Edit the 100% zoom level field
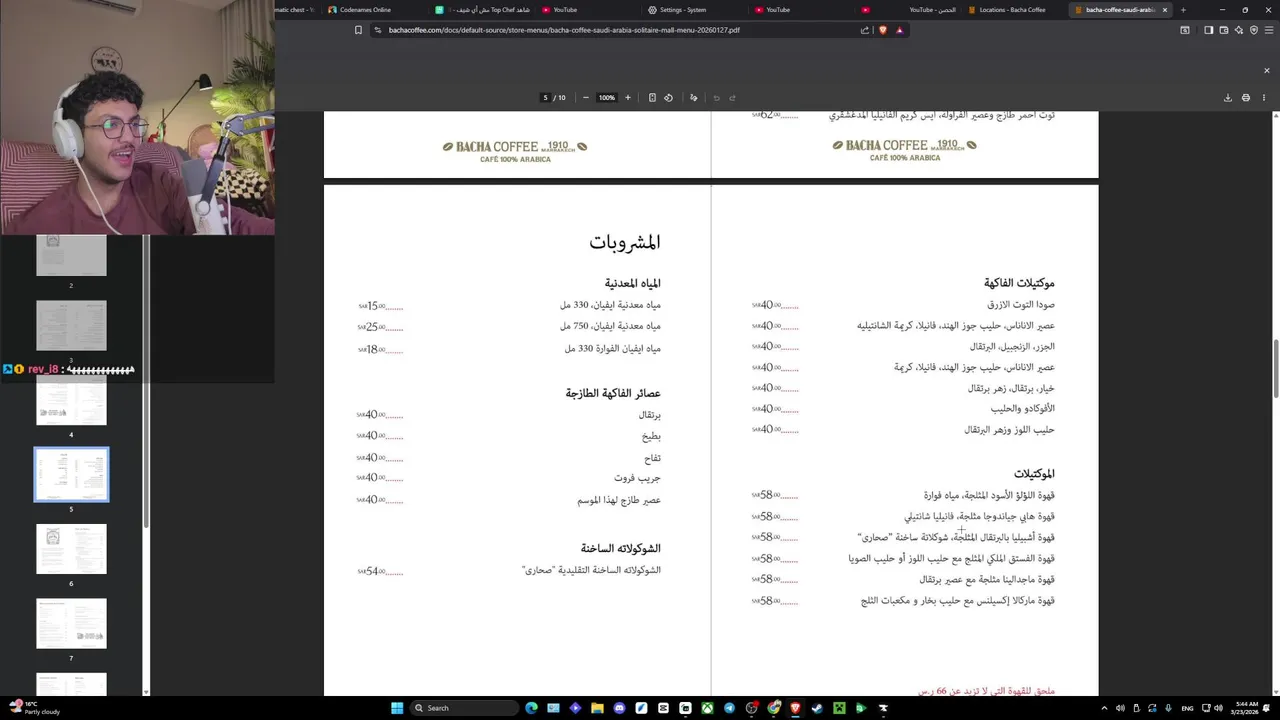The height and width of the screenshot is (720, 1280). pyautogui.click(x=606, y=98)
